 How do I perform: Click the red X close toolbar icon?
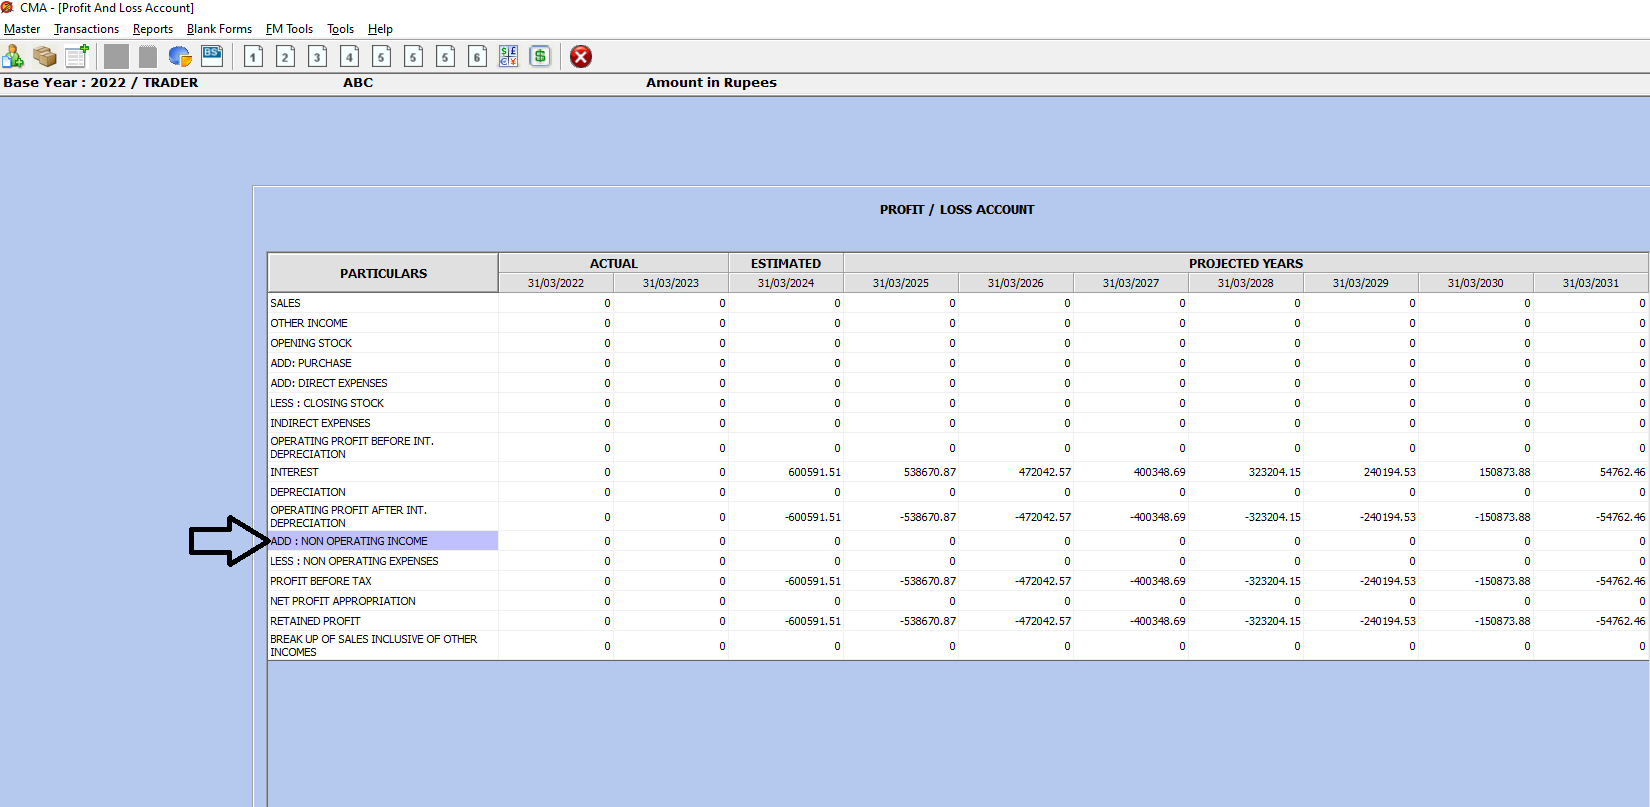581,56
